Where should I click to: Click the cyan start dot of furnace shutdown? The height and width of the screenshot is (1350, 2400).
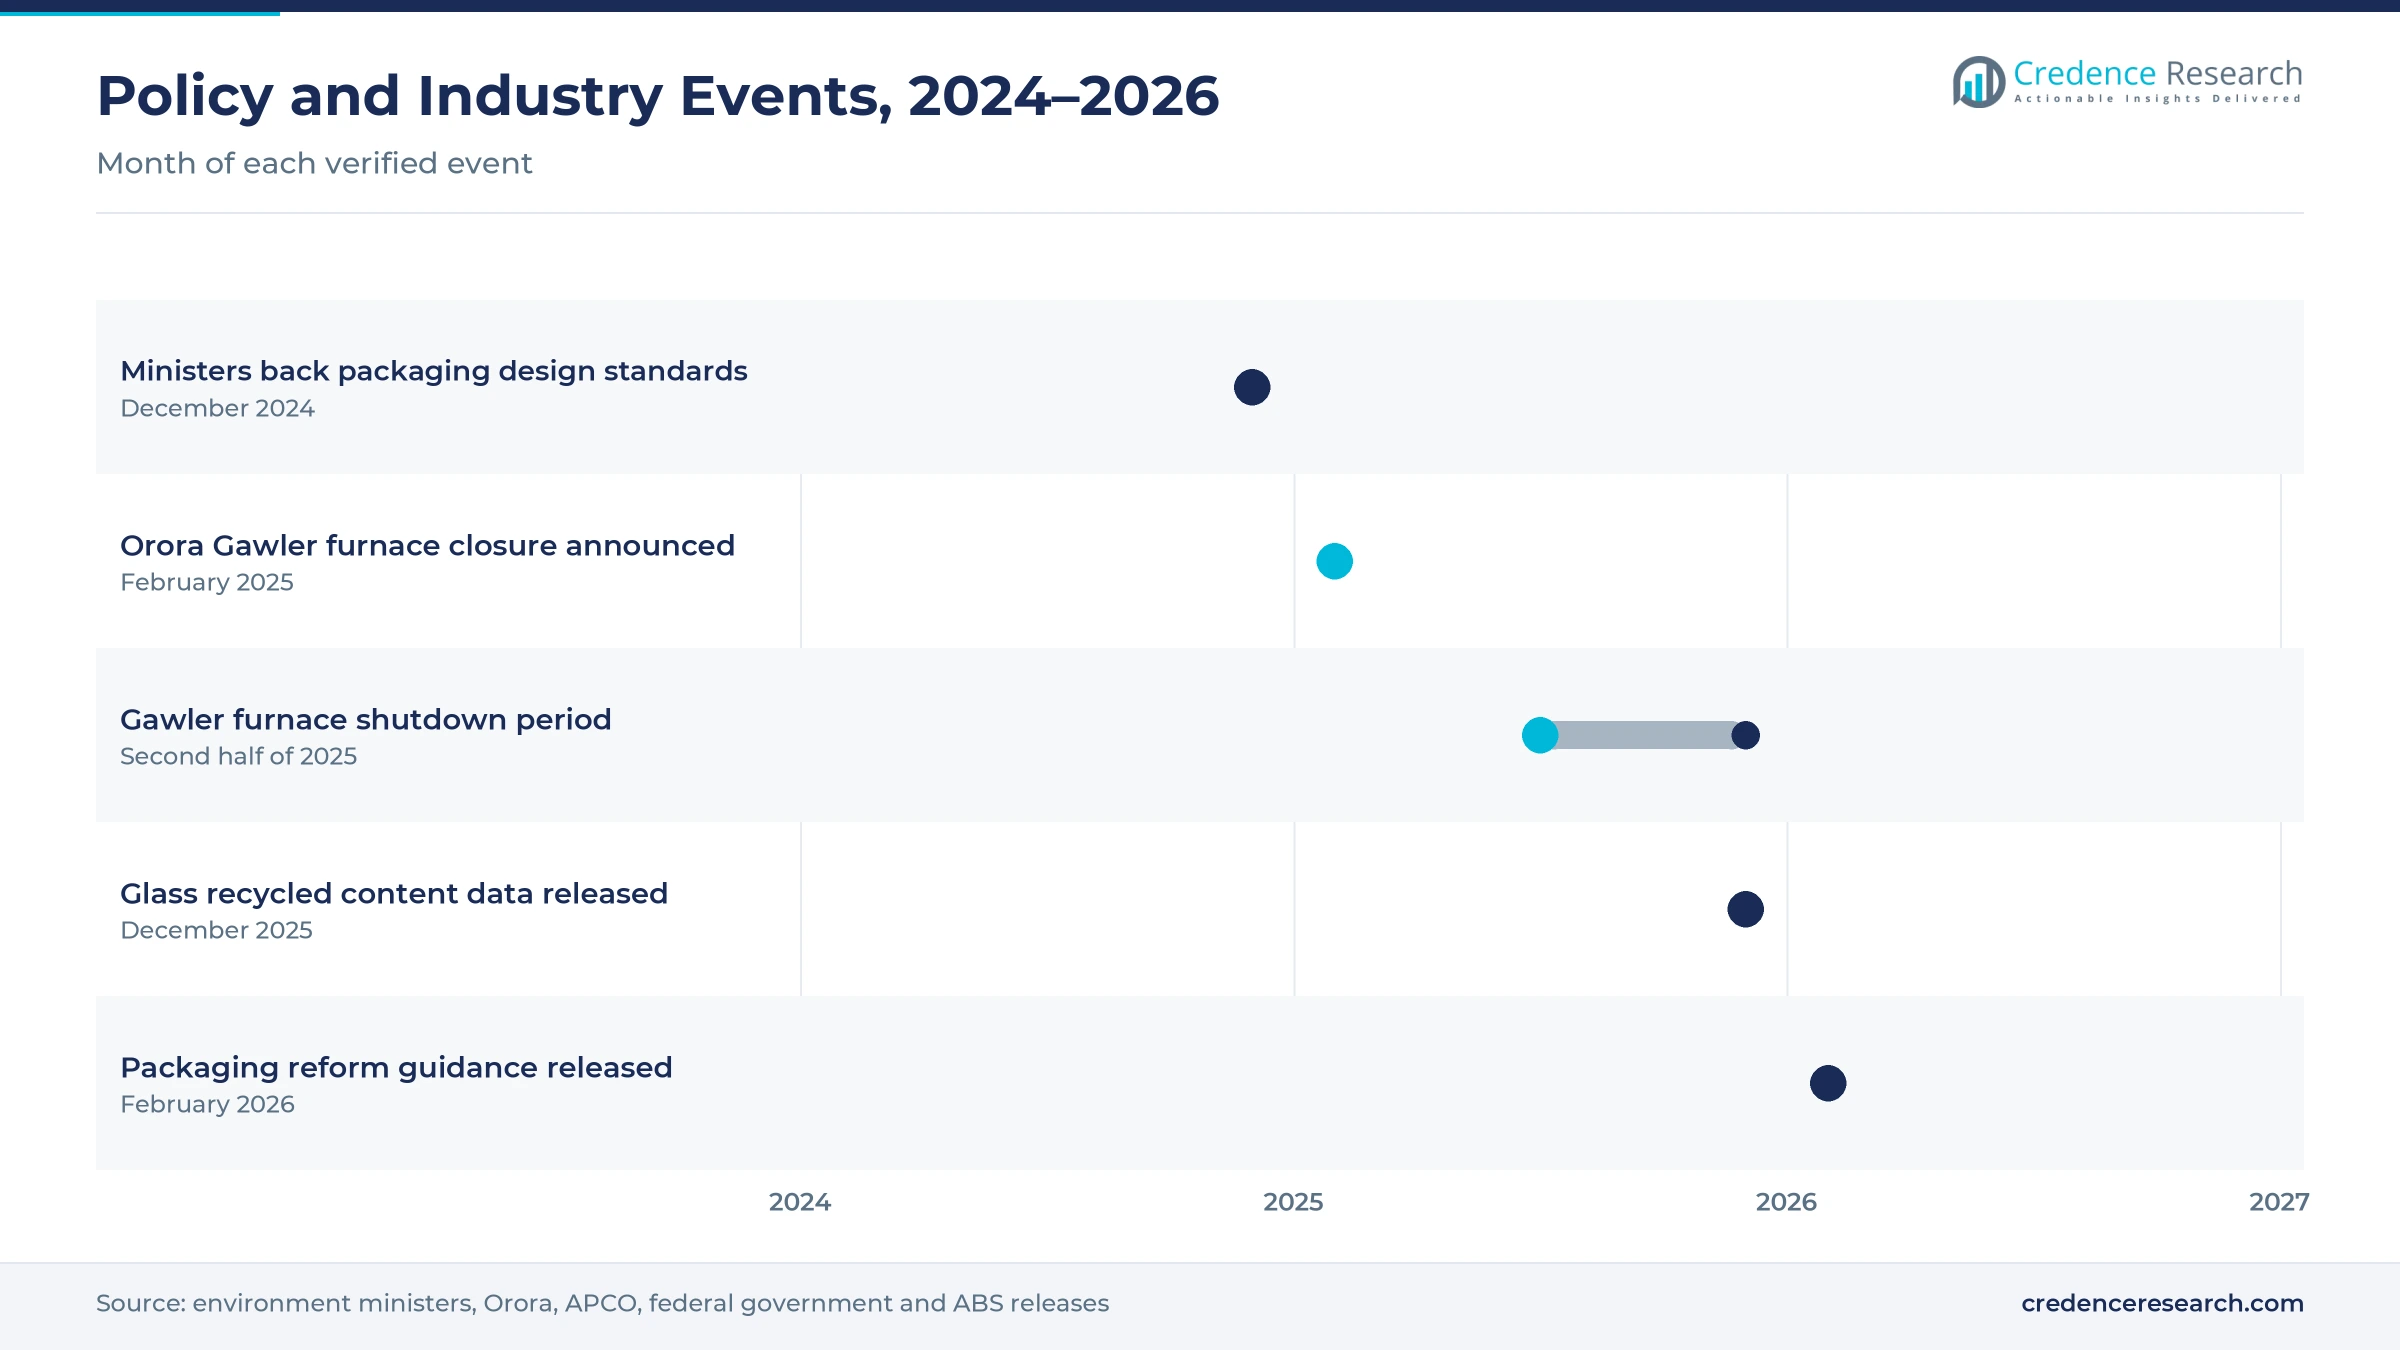(x=1540, y=735)
